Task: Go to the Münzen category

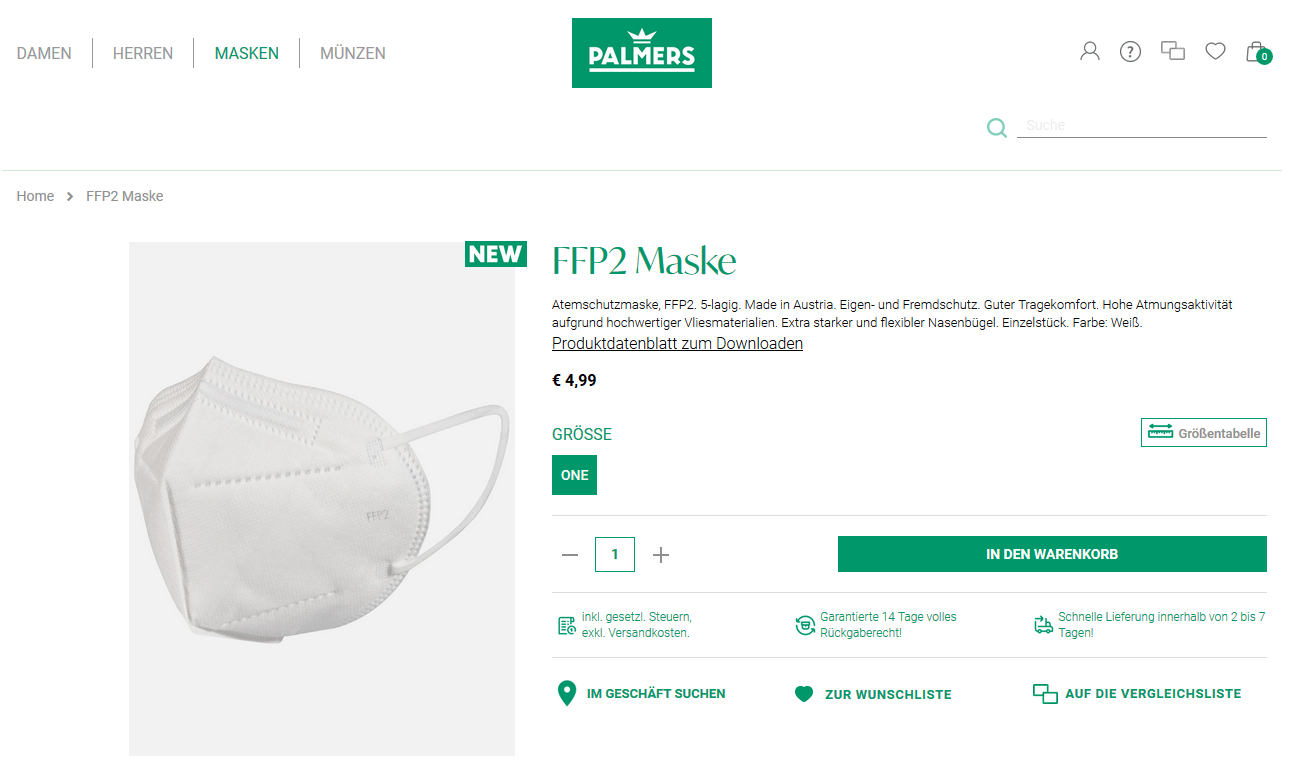Action: pyautogui.click(x=353, y=53)
